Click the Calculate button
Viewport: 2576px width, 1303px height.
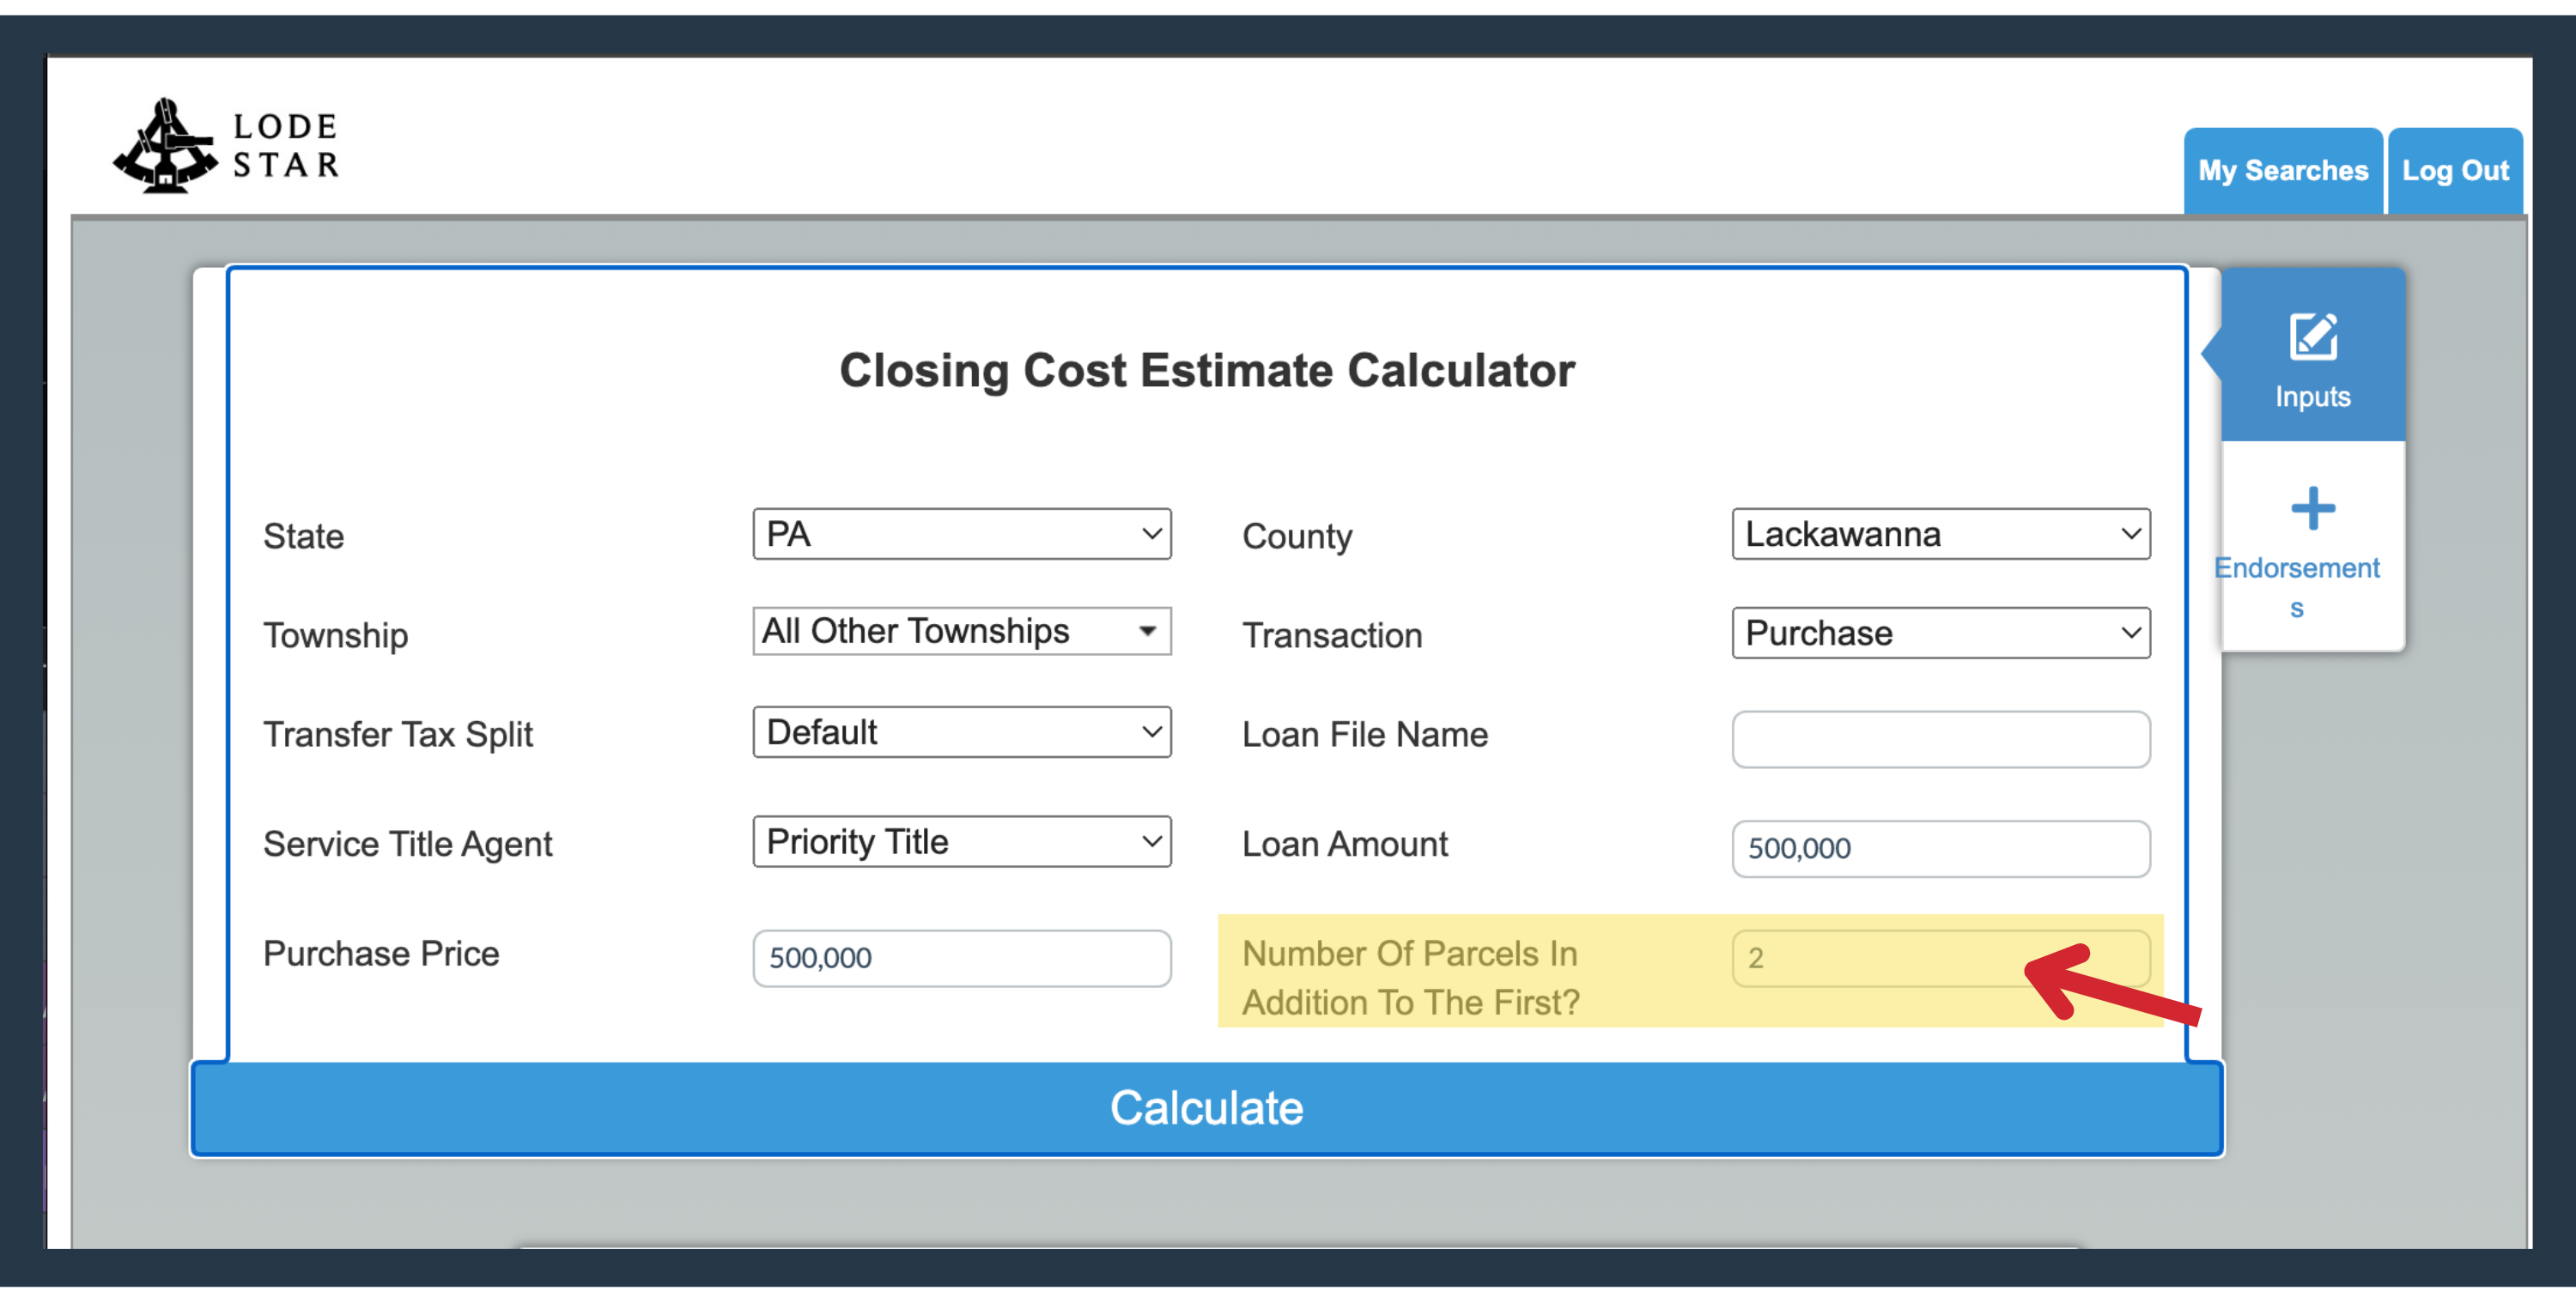tap(1206, 1108)
